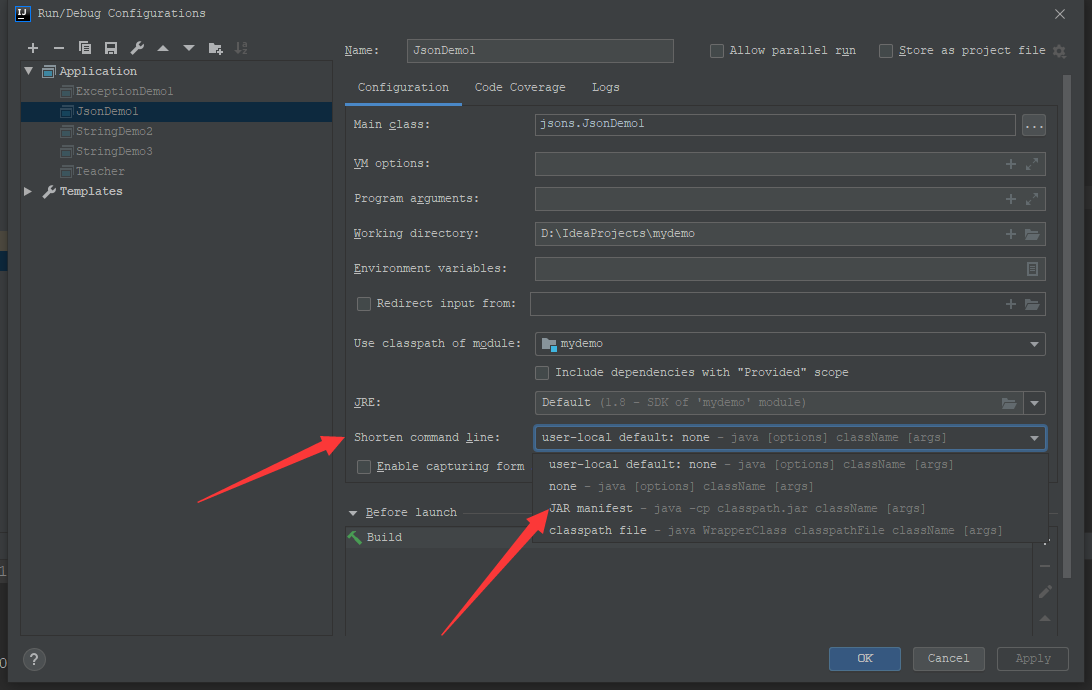
Task: Switch to Configuration tab
Action: (x=403, y=88)
